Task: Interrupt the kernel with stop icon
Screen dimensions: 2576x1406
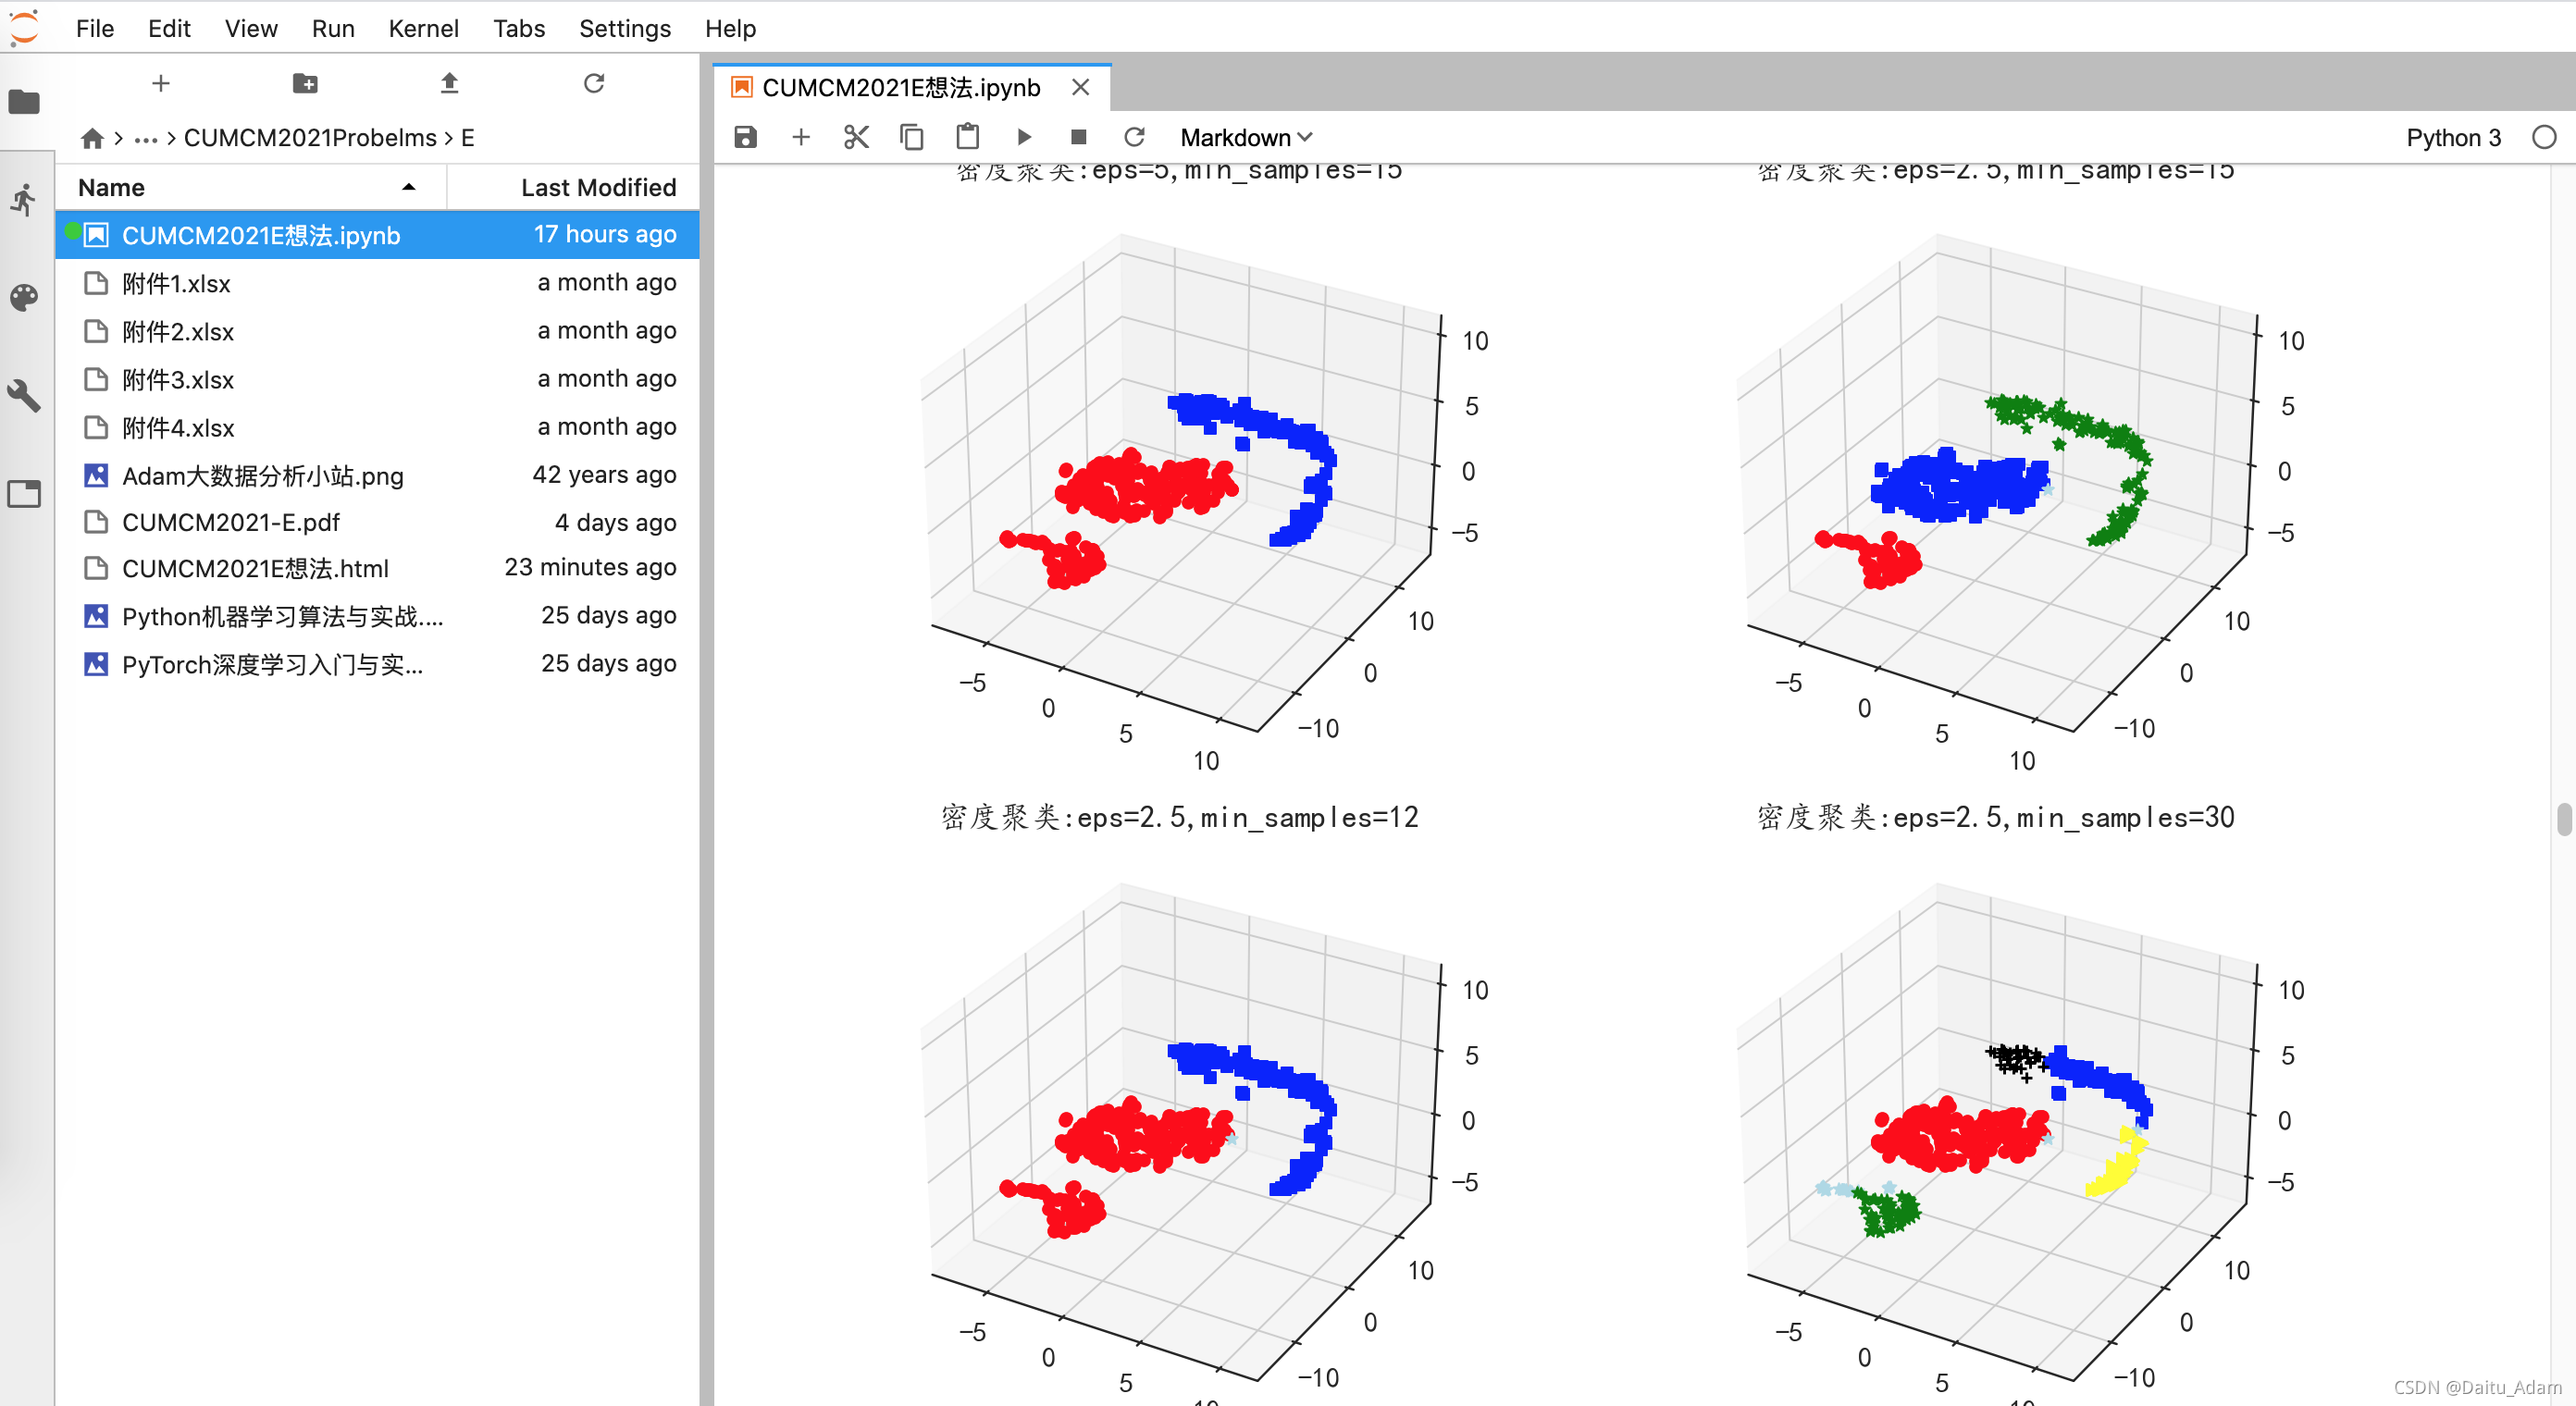Action: (1078, 137)
